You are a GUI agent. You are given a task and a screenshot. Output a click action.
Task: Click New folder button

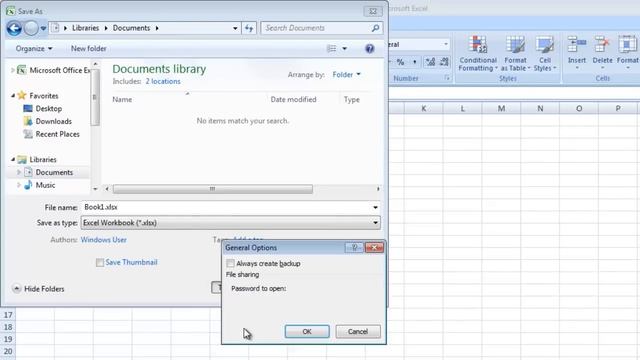pyautogui.click(x=89, y=49)
